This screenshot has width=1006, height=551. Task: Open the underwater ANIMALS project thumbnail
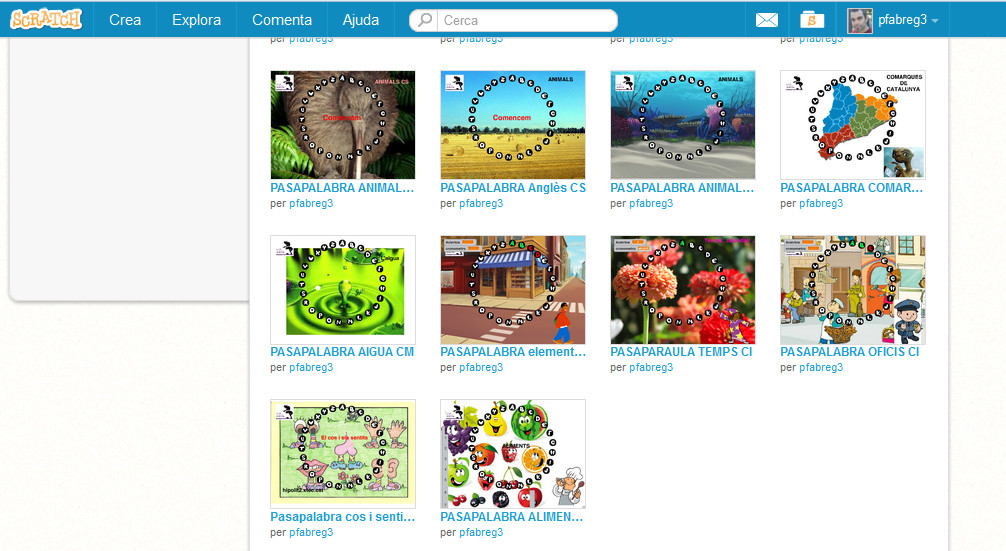click(x=683, y=125)
